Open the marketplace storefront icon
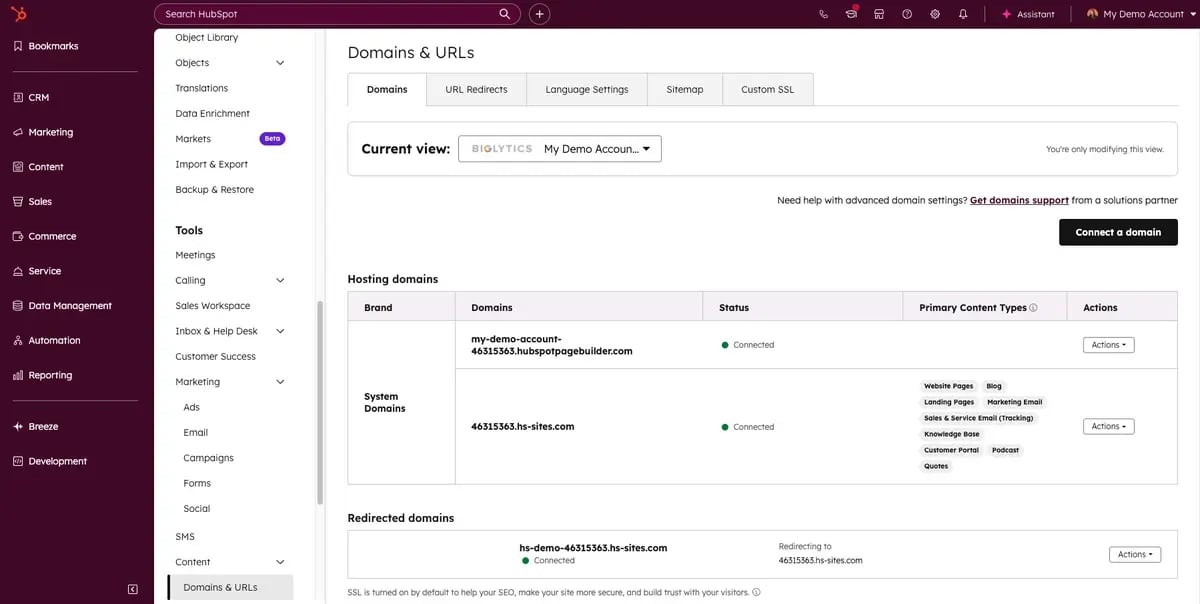 pos(879,14)
